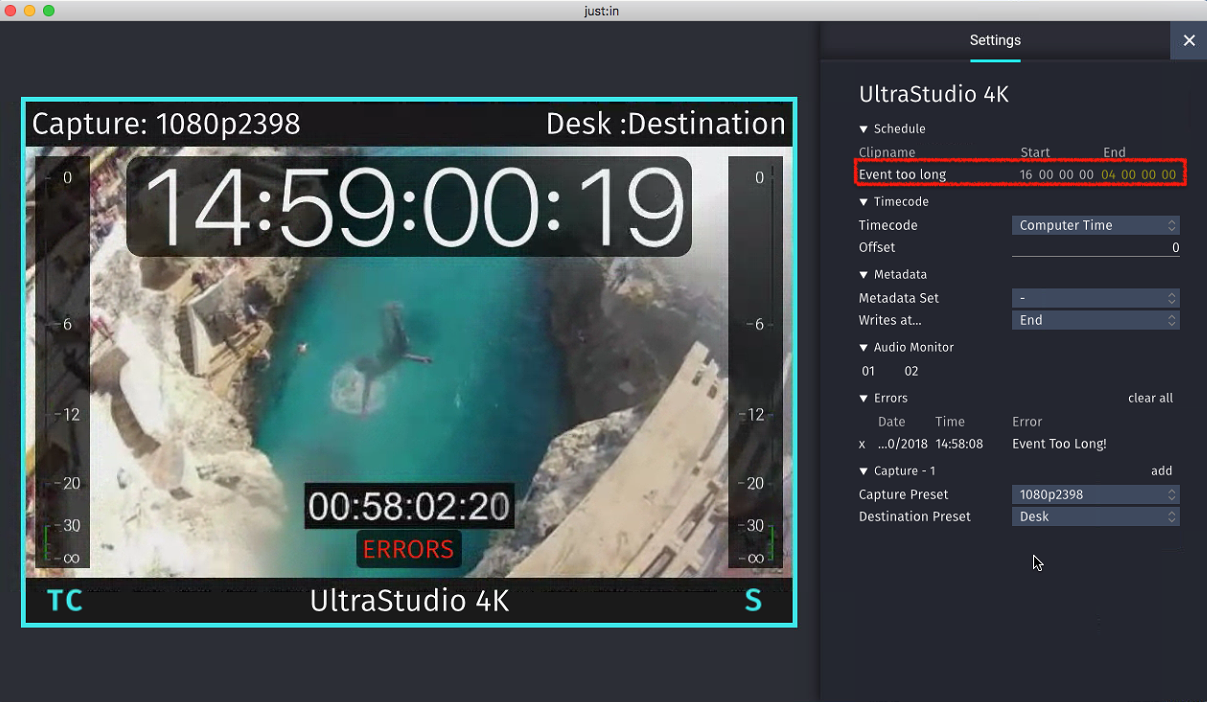Collapse the Errors section triangle
The height and width of the screenshot is (702, 1207).
864,399
